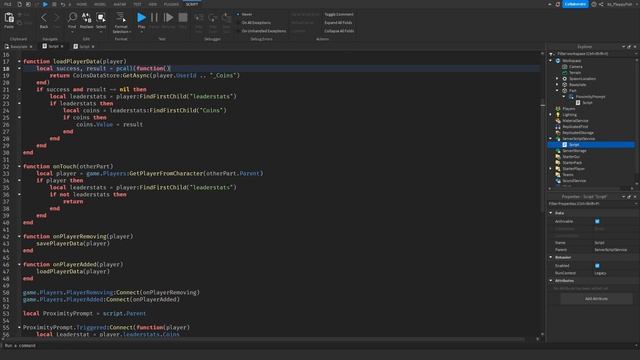Image resolution: width=640 pixels, height=360 pixels.
Task: Click the Step Into debugger icon
Action: [x=199, y=18]
